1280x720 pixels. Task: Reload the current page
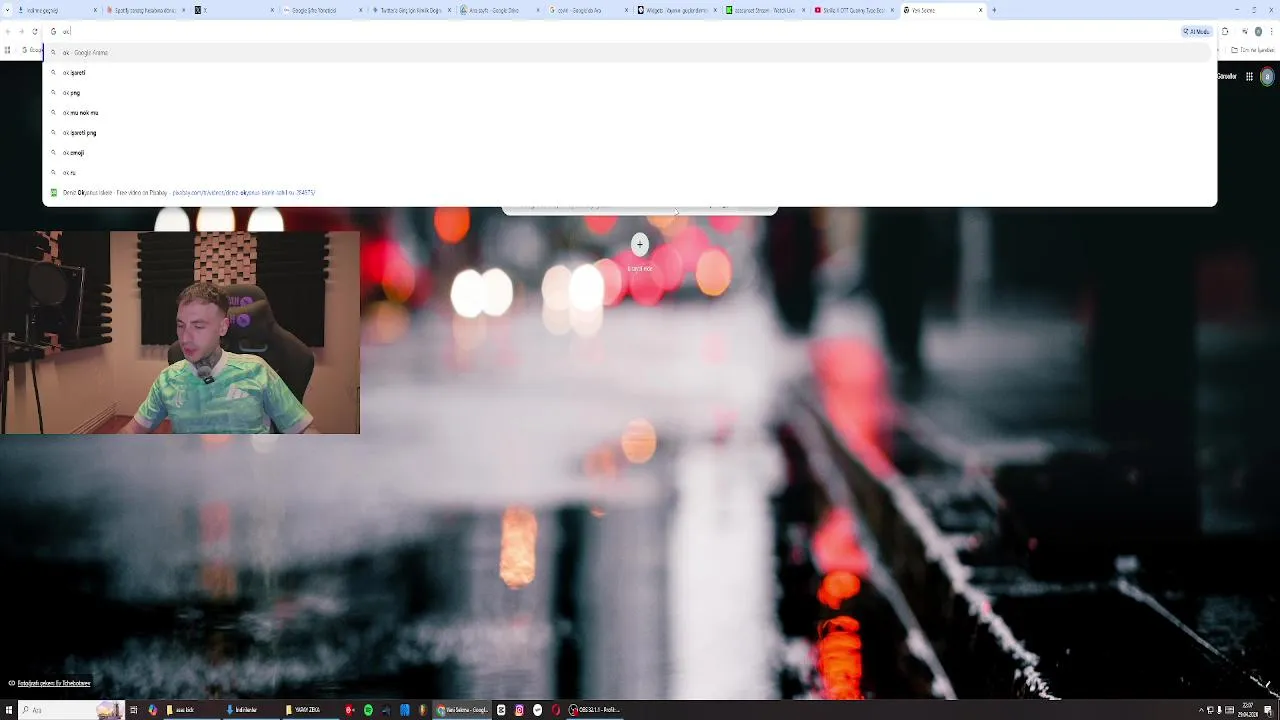click(34, 31)
